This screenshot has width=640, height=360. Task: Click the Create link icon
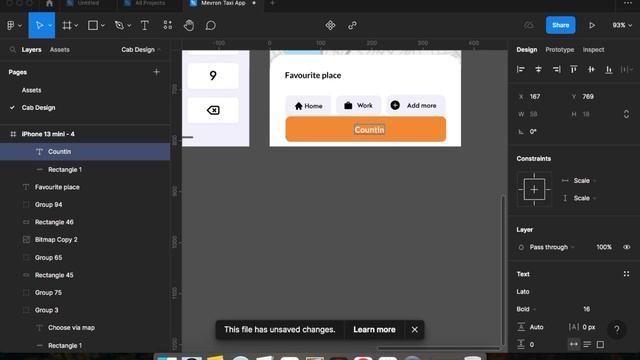pyautogui.click(x=352, y=25)
